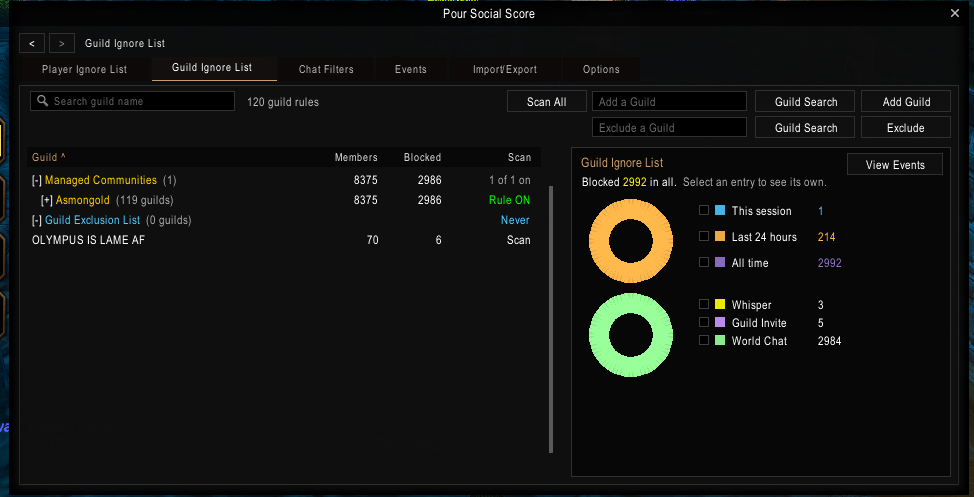
Task: Click the blue This session color swatch
Action: tap(720, 211)
